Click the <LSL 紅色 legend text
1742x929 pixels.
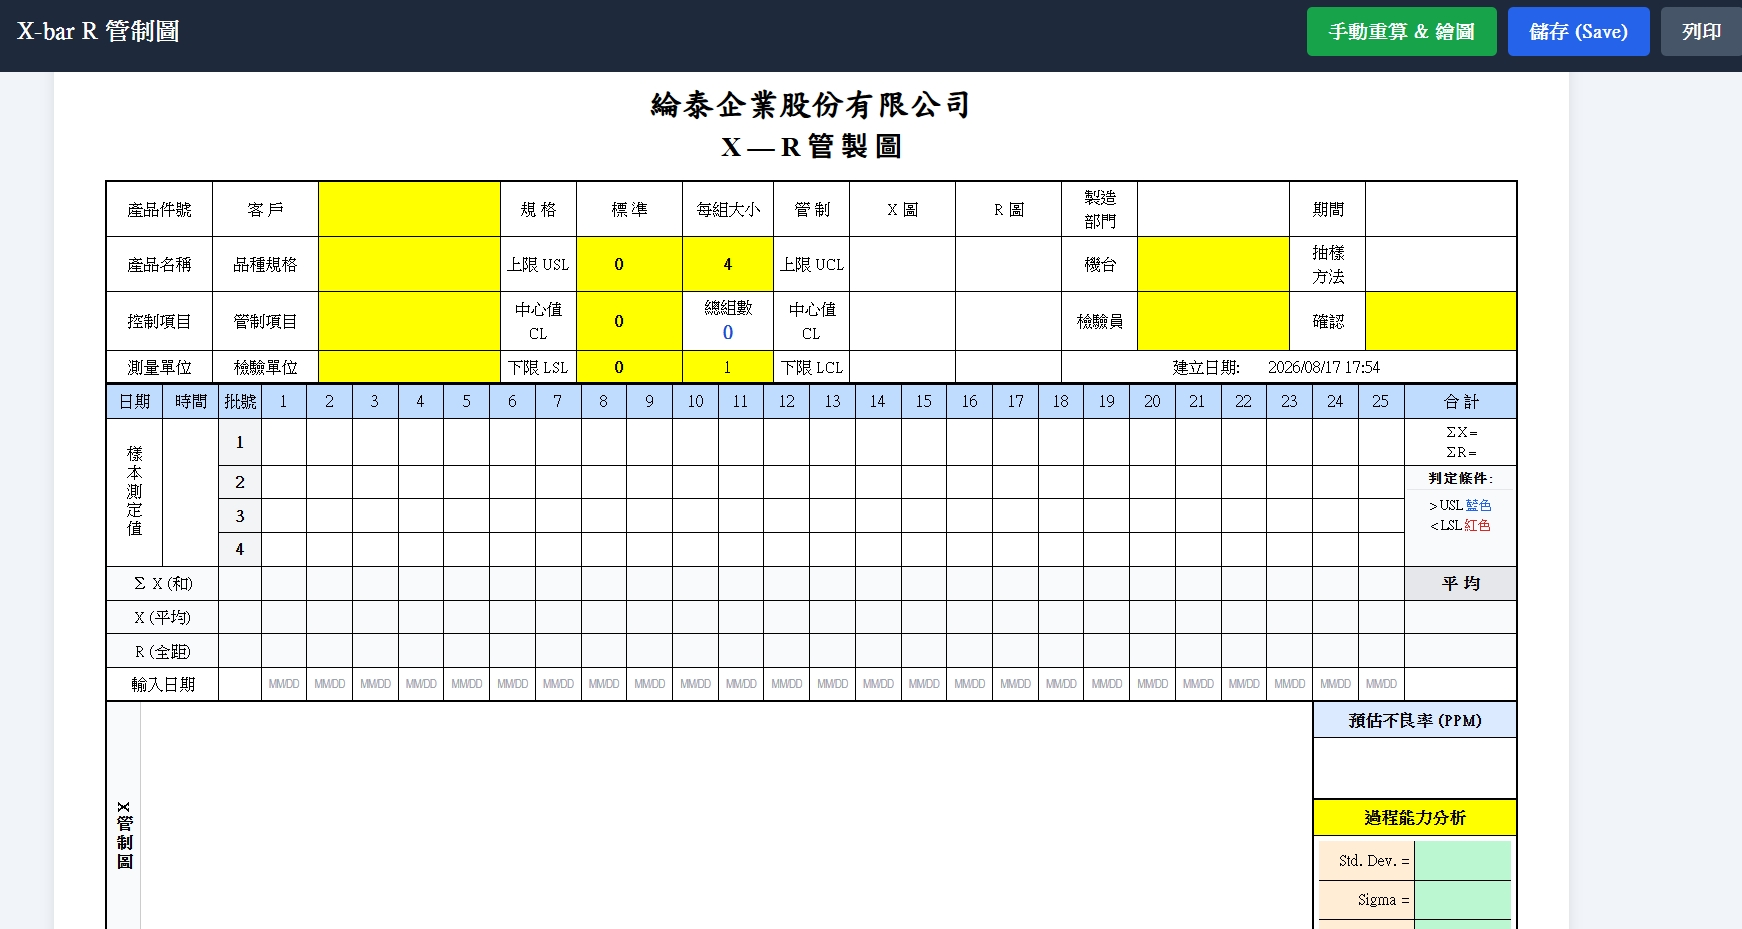point(1460,525)
